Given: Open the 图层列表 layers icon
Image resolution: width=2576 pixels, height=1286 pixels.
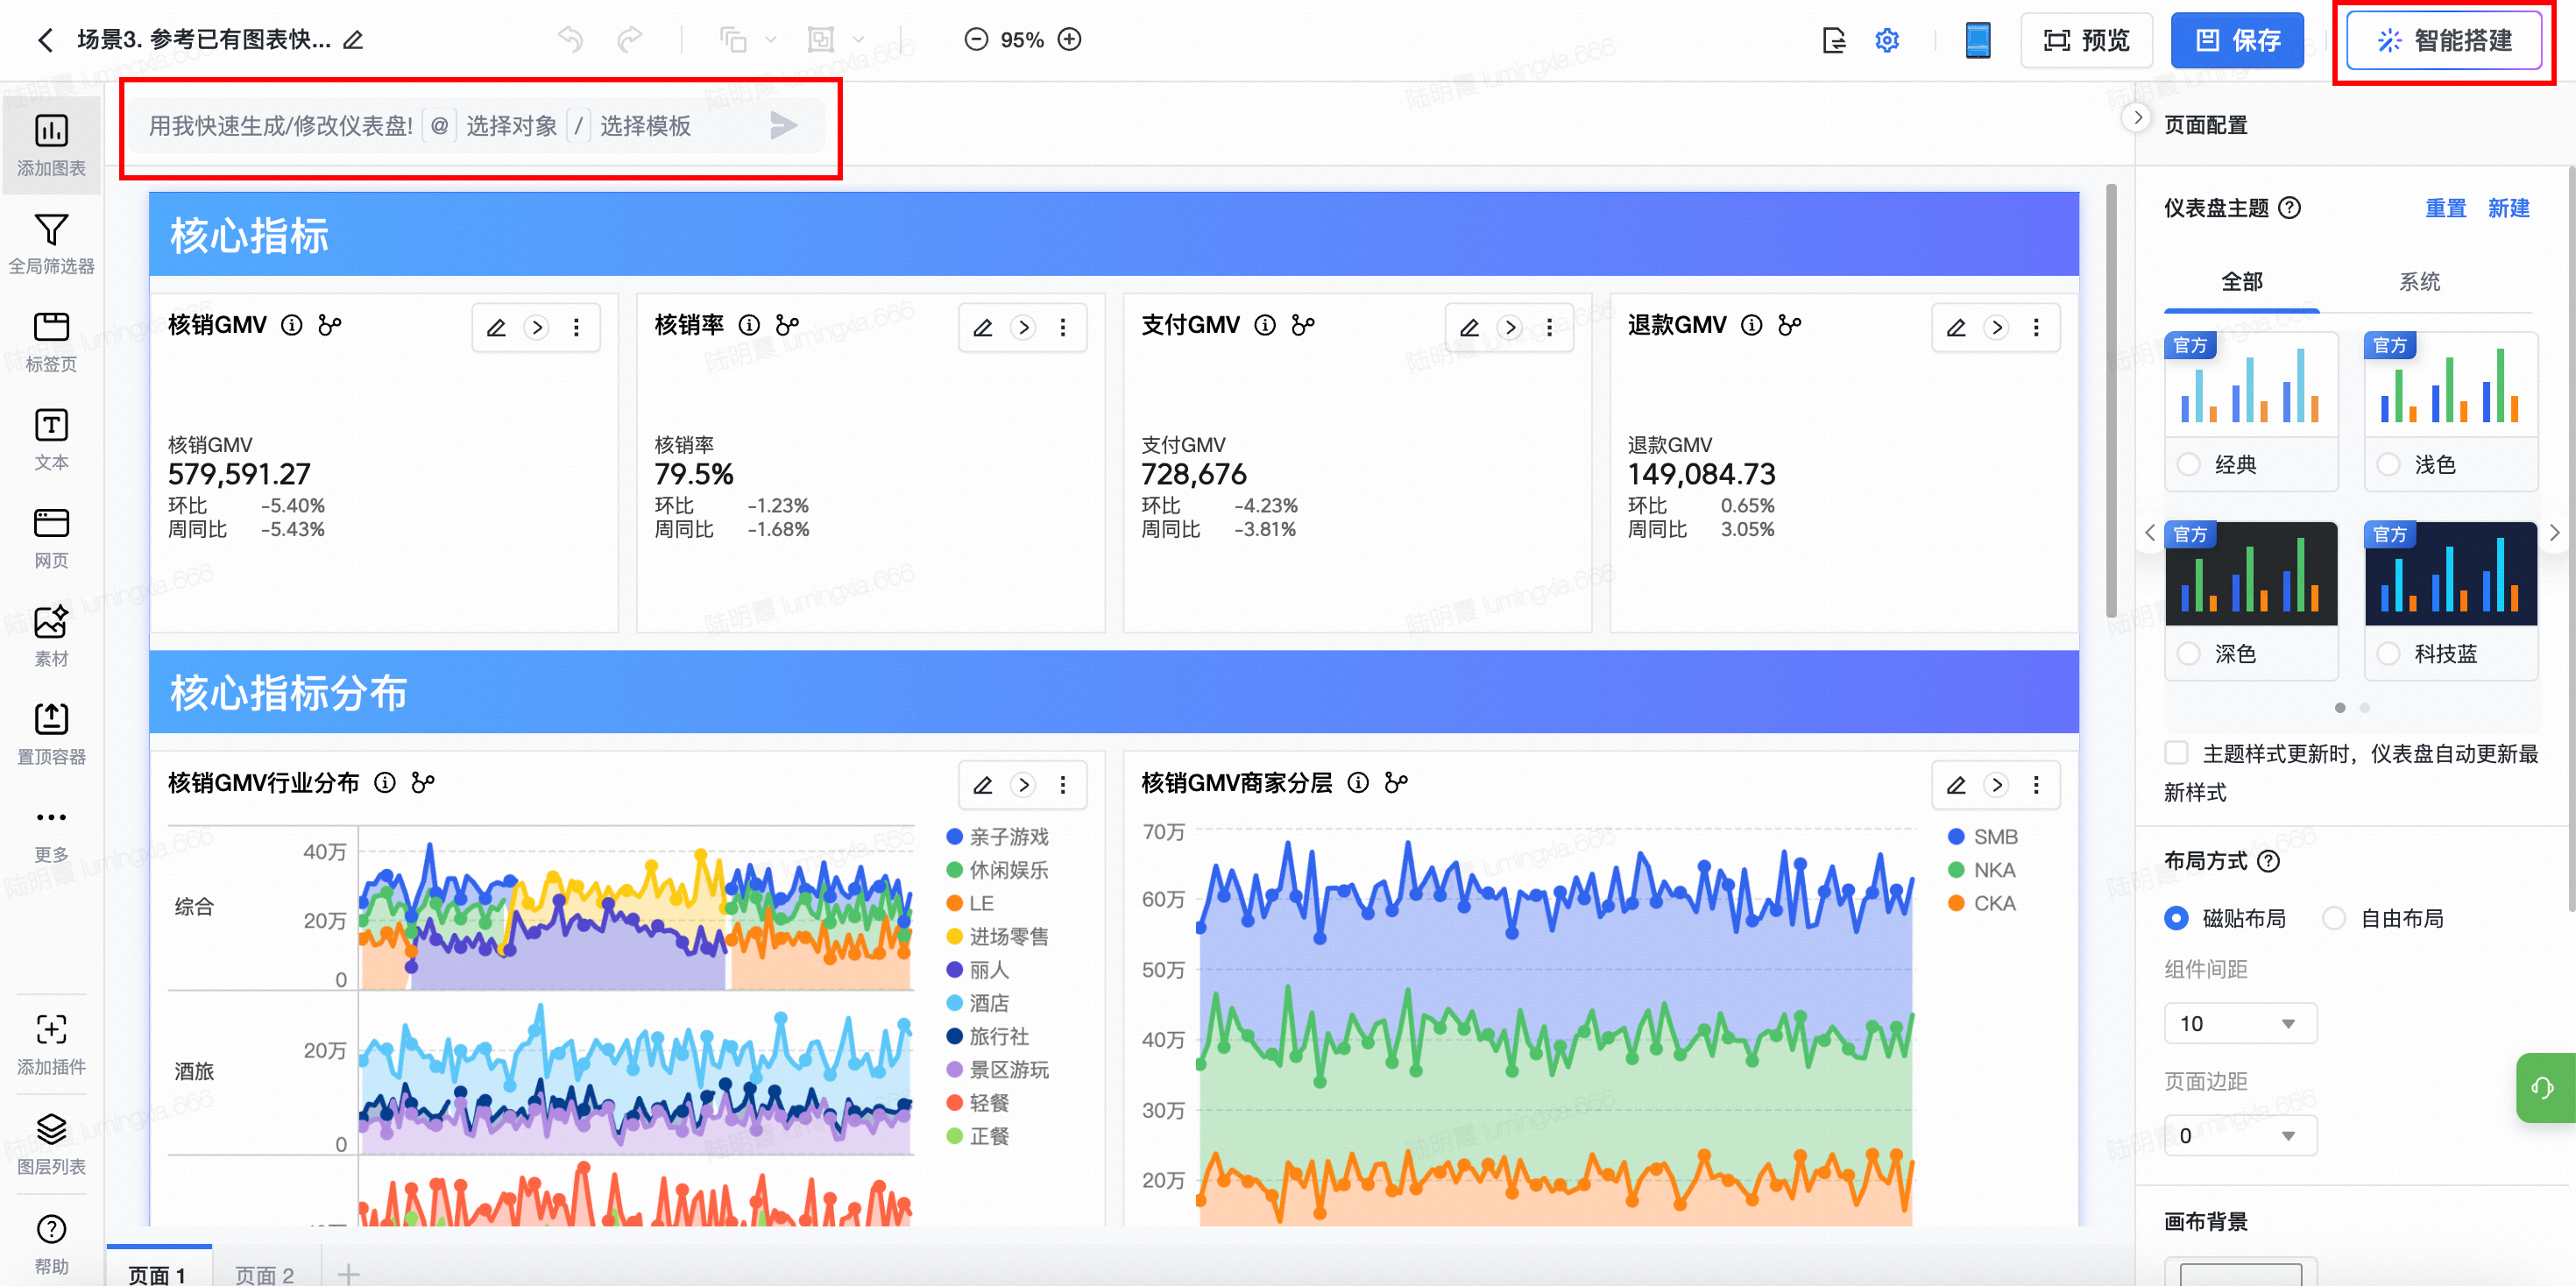Looking at the screenshot, I should [51, 1128].
